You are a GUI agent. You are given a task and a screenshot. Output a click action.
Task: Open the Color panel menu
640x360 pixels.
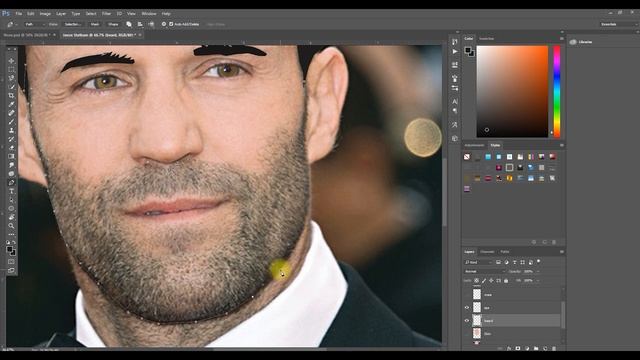coord(562,38)
